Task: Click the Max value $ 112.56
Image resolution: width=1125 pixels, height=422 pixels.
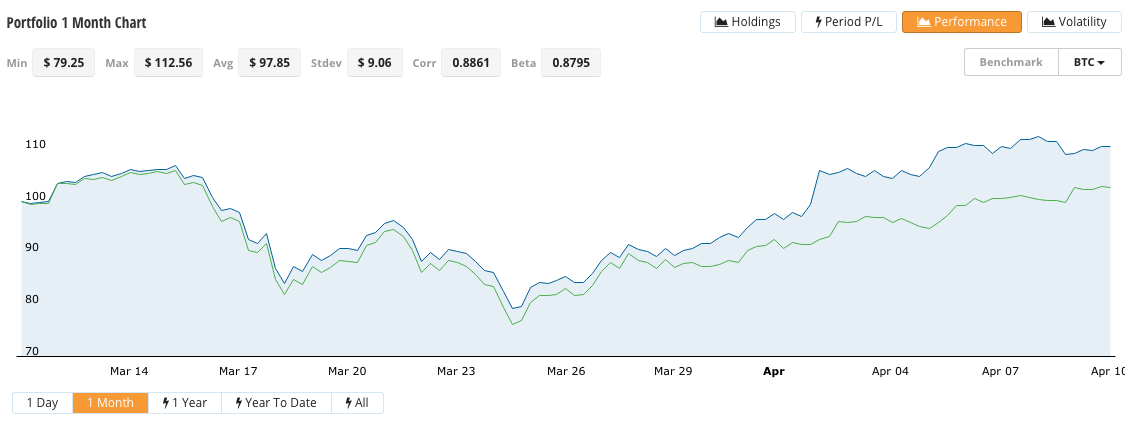Action: [x=169, y=62]
